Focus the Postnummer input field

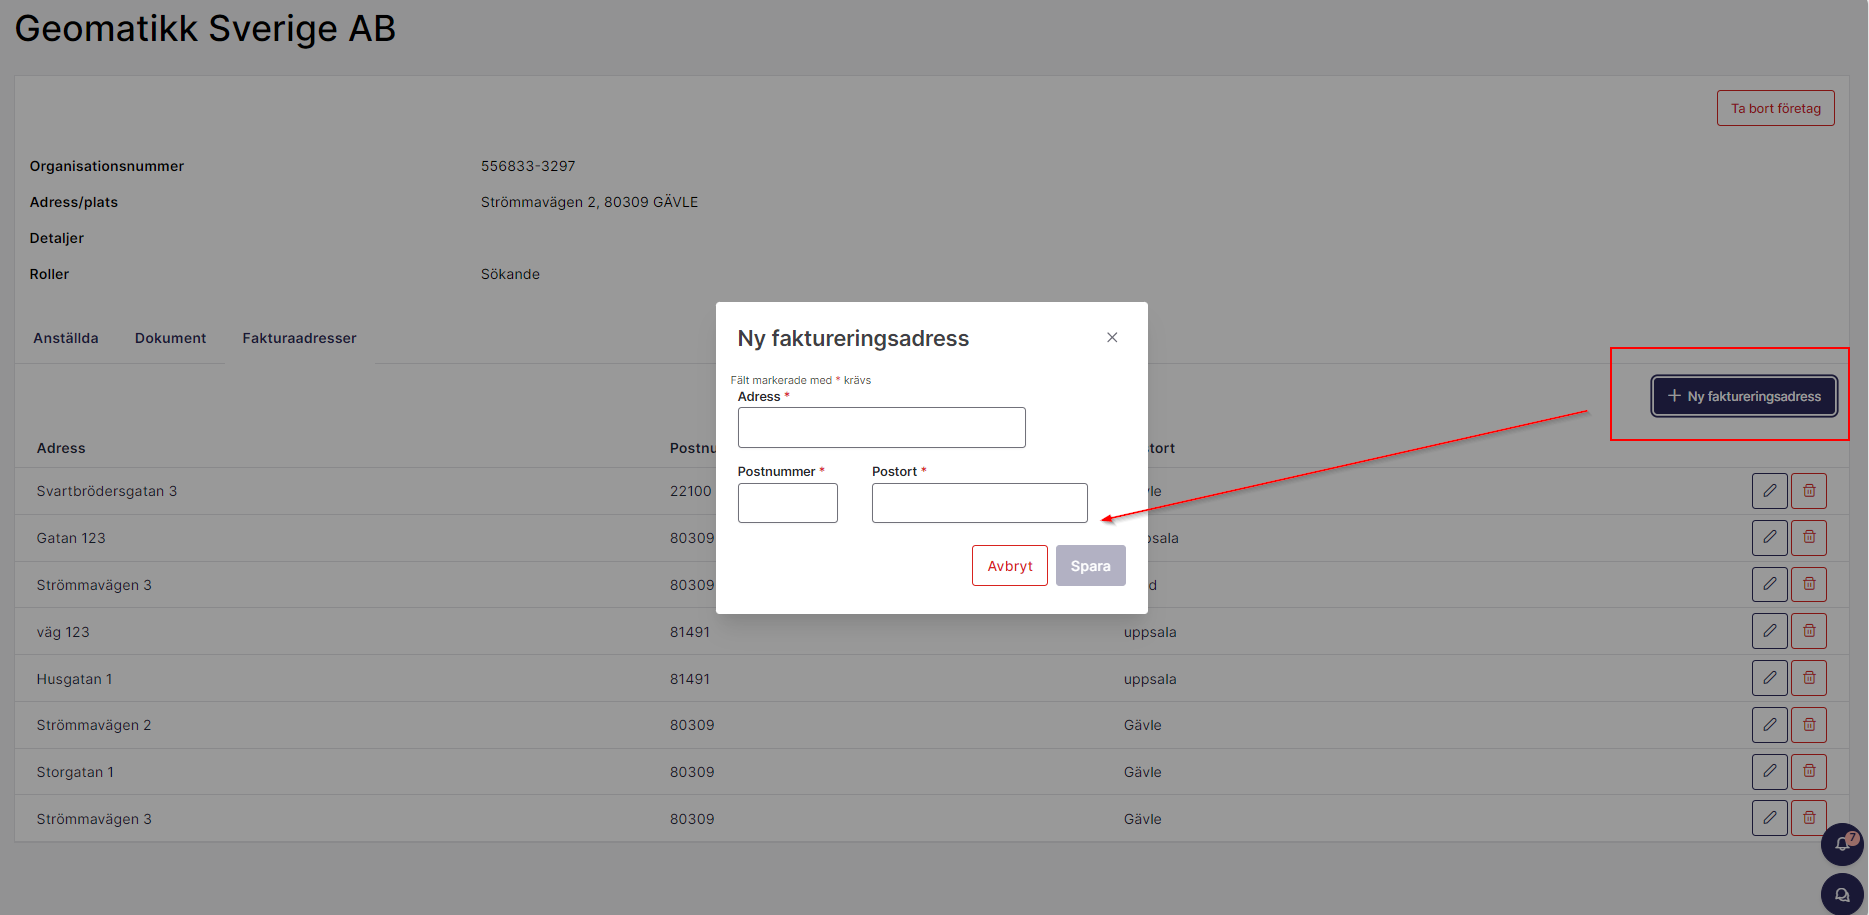[x=787, y=503]
